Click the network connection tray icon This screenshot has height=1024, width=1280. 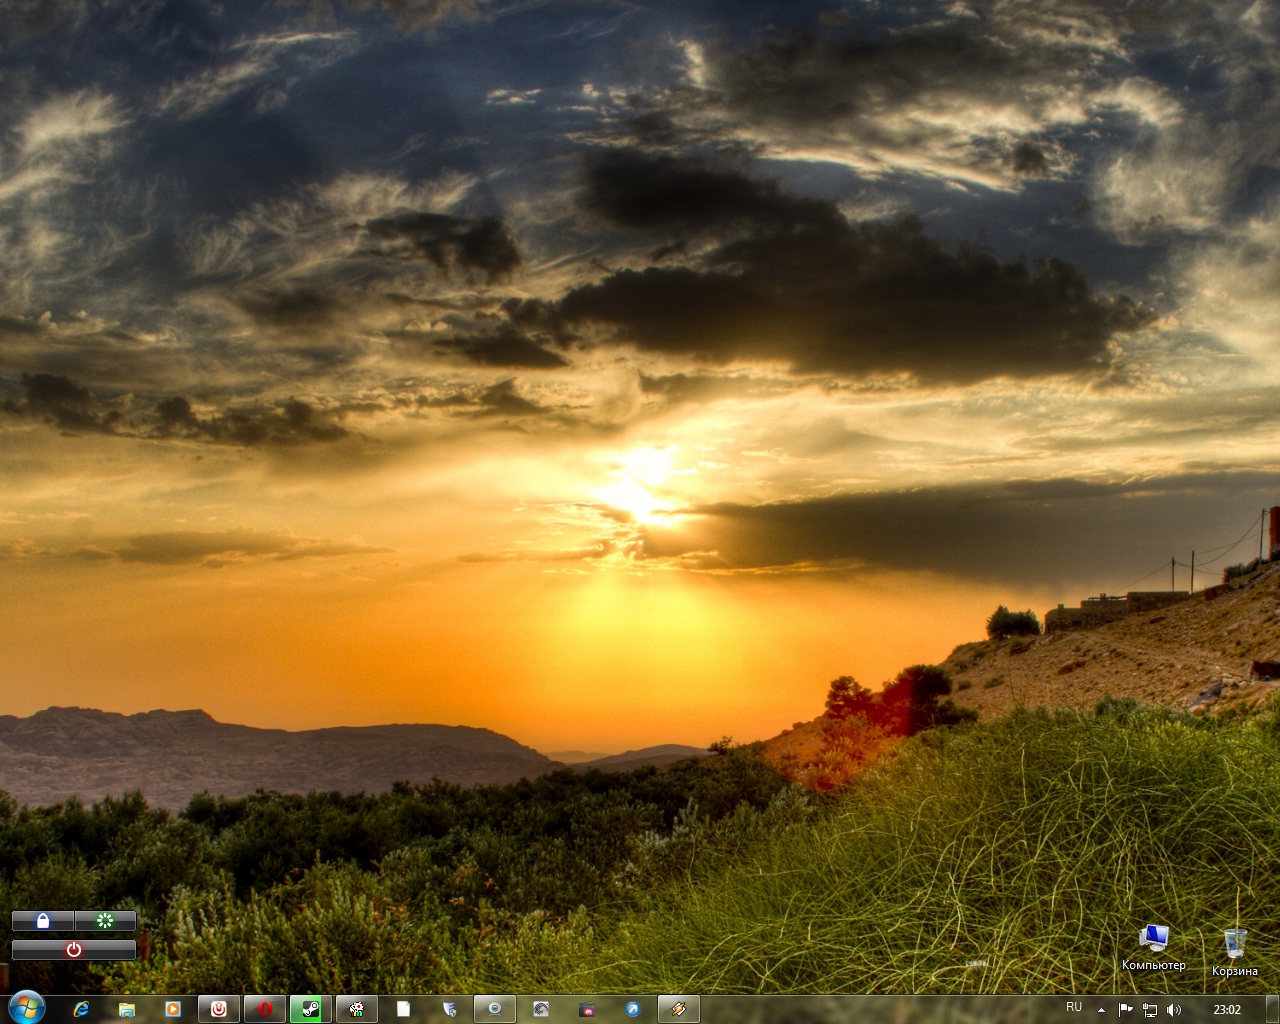coord(1150,1010)
